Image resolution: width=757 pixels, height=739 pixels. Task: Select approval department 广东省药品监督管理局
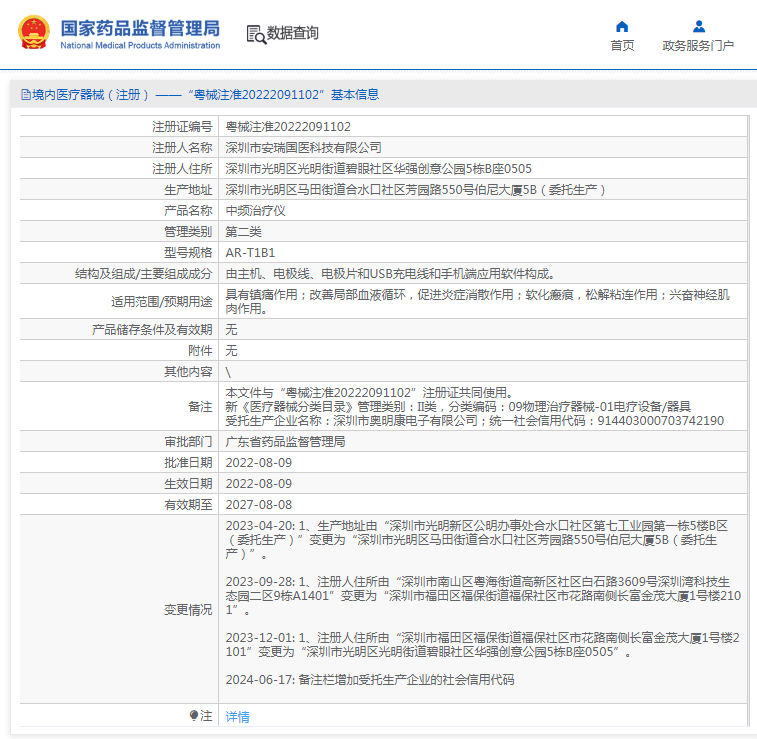point(285,442)
